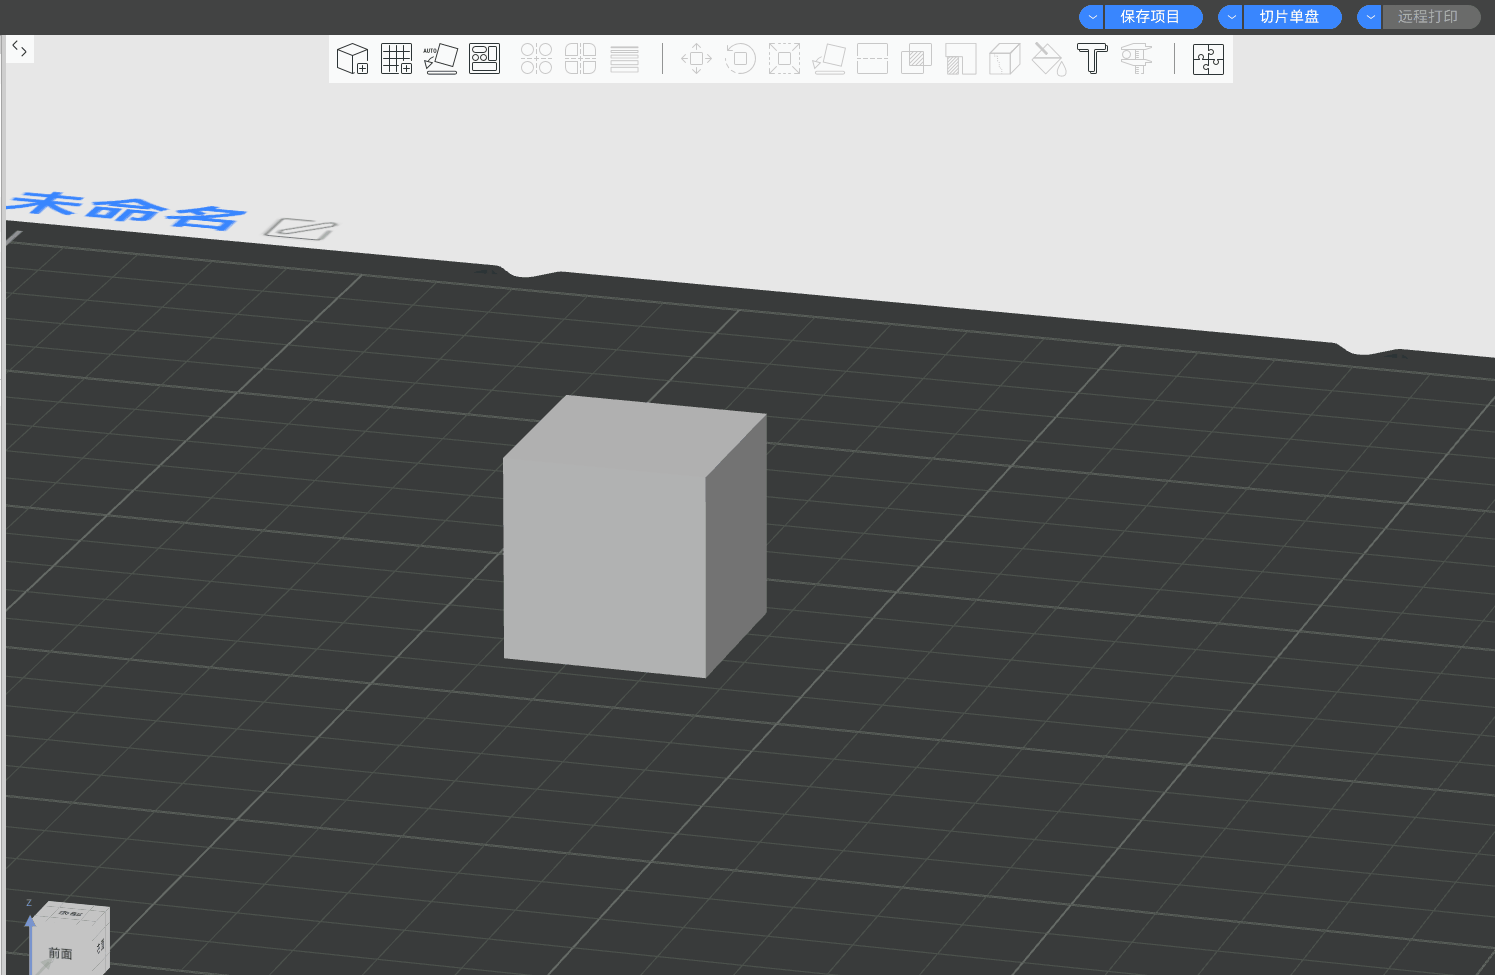
Task: Select the Text shape tool
Action: [x=1092, y=59]
